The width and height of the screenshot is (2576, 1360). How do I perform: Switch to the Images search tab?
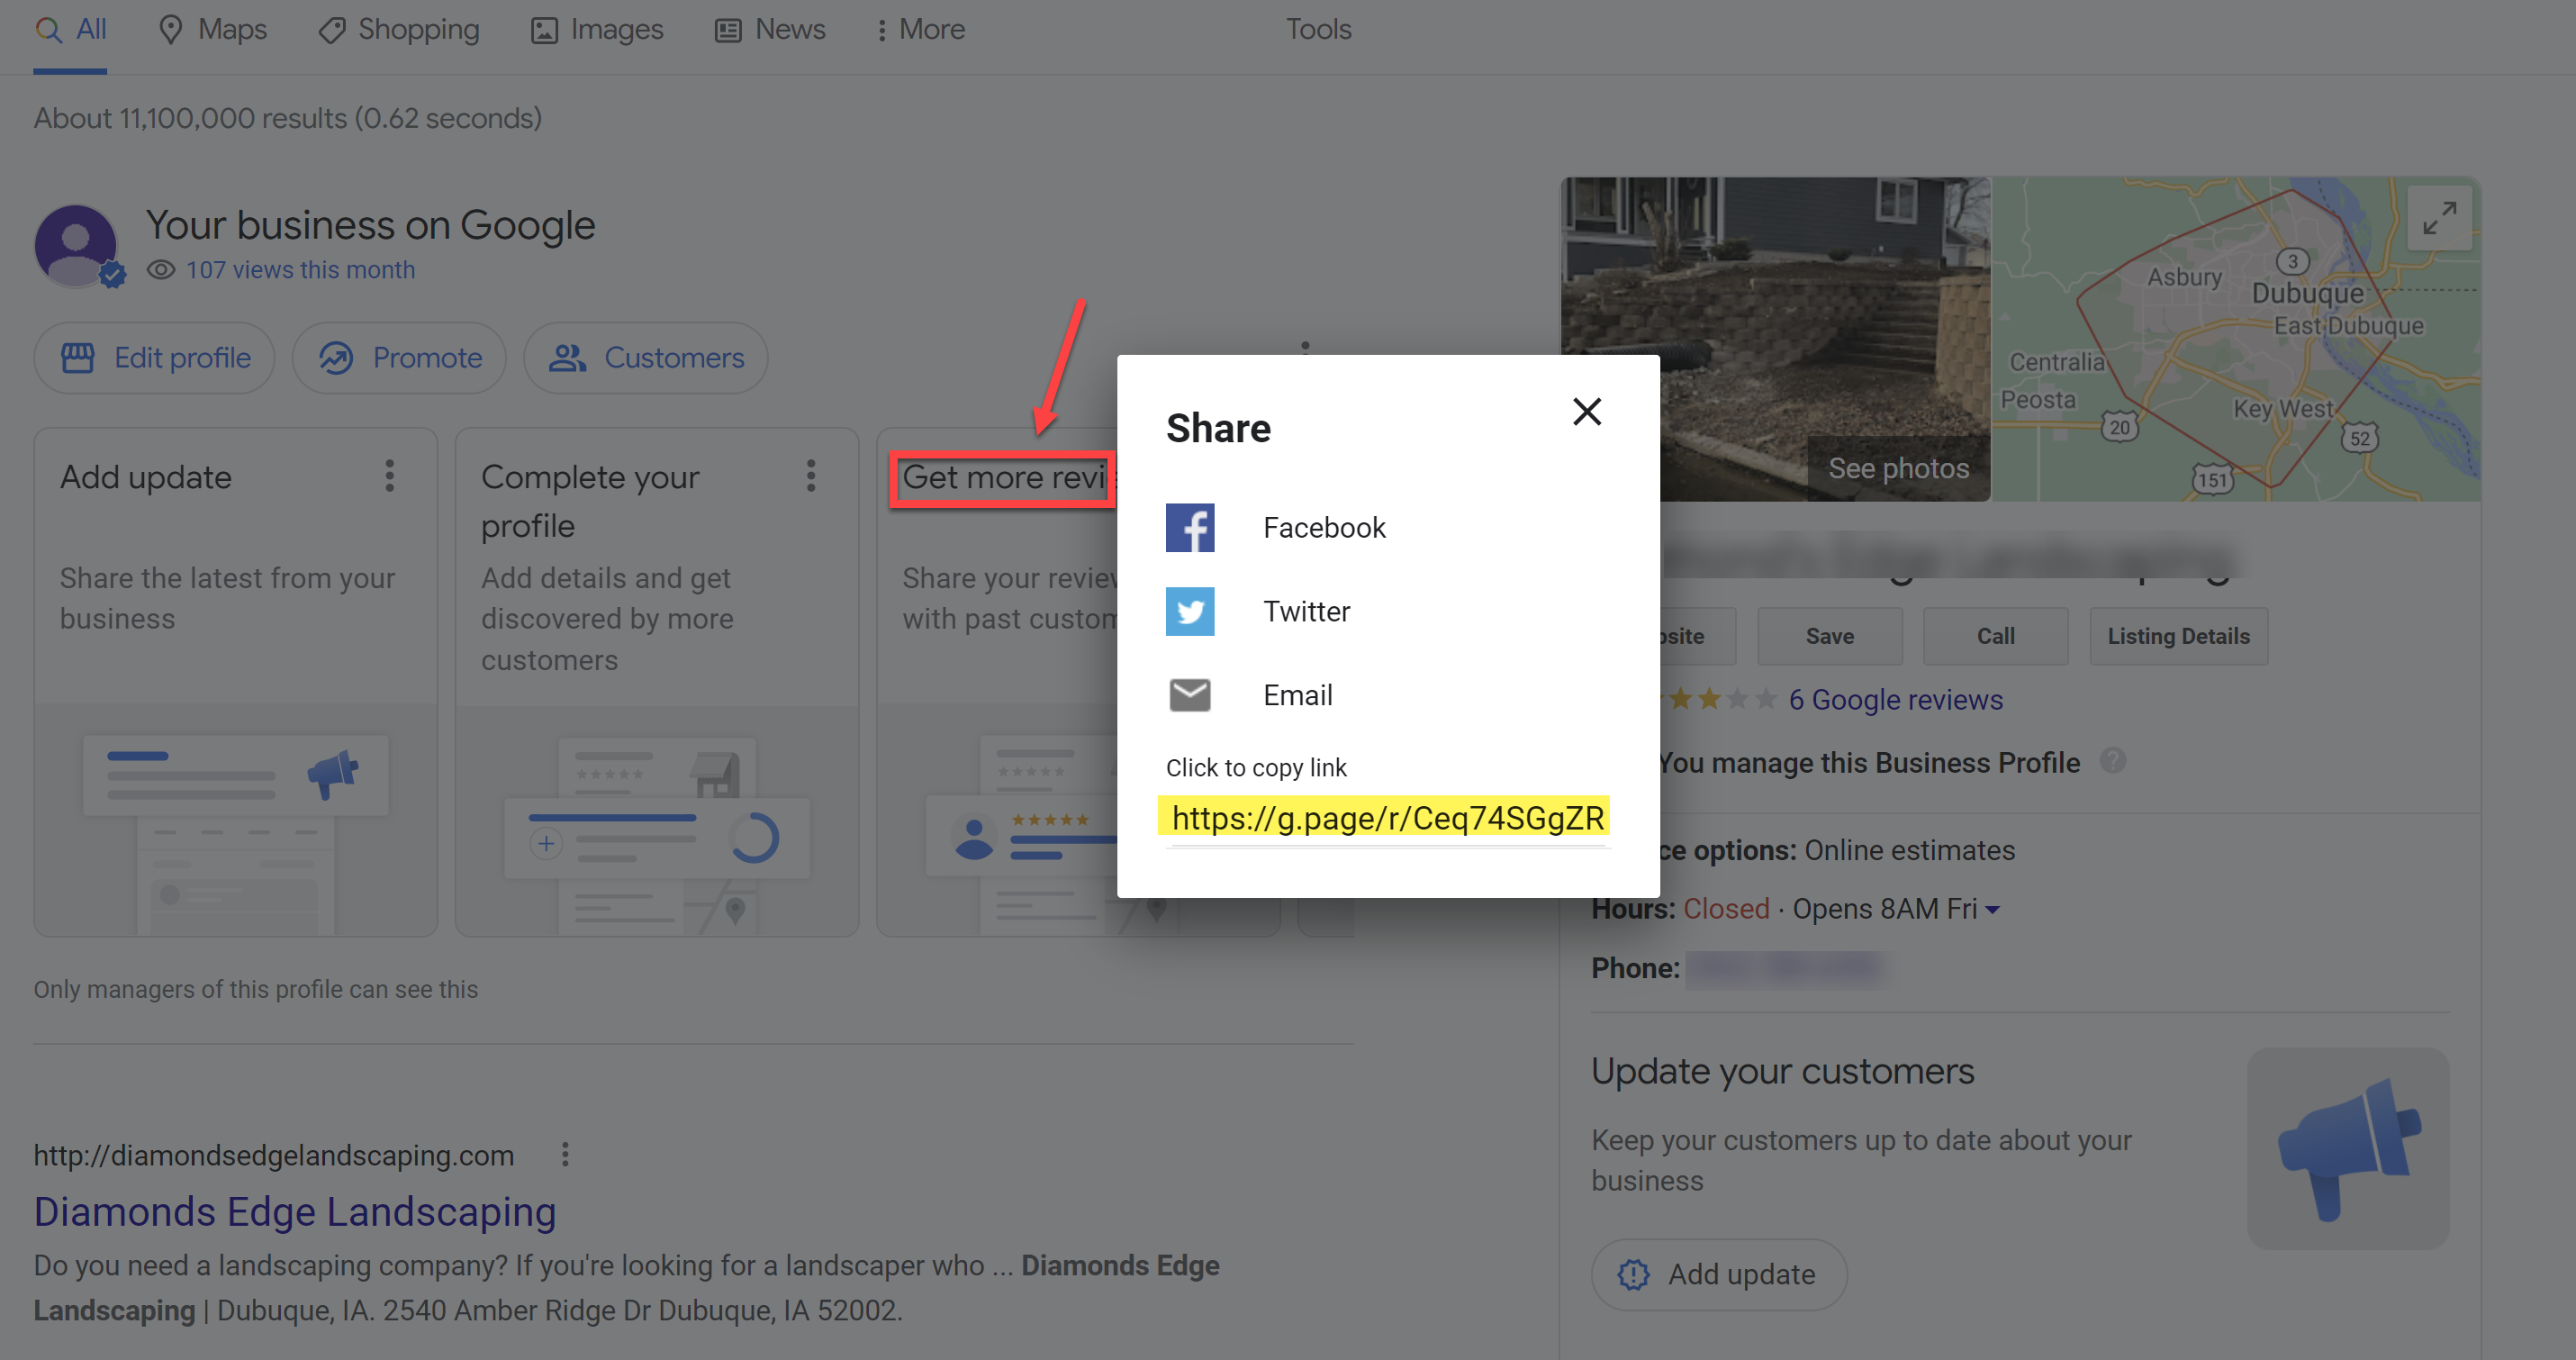(597, 29)
